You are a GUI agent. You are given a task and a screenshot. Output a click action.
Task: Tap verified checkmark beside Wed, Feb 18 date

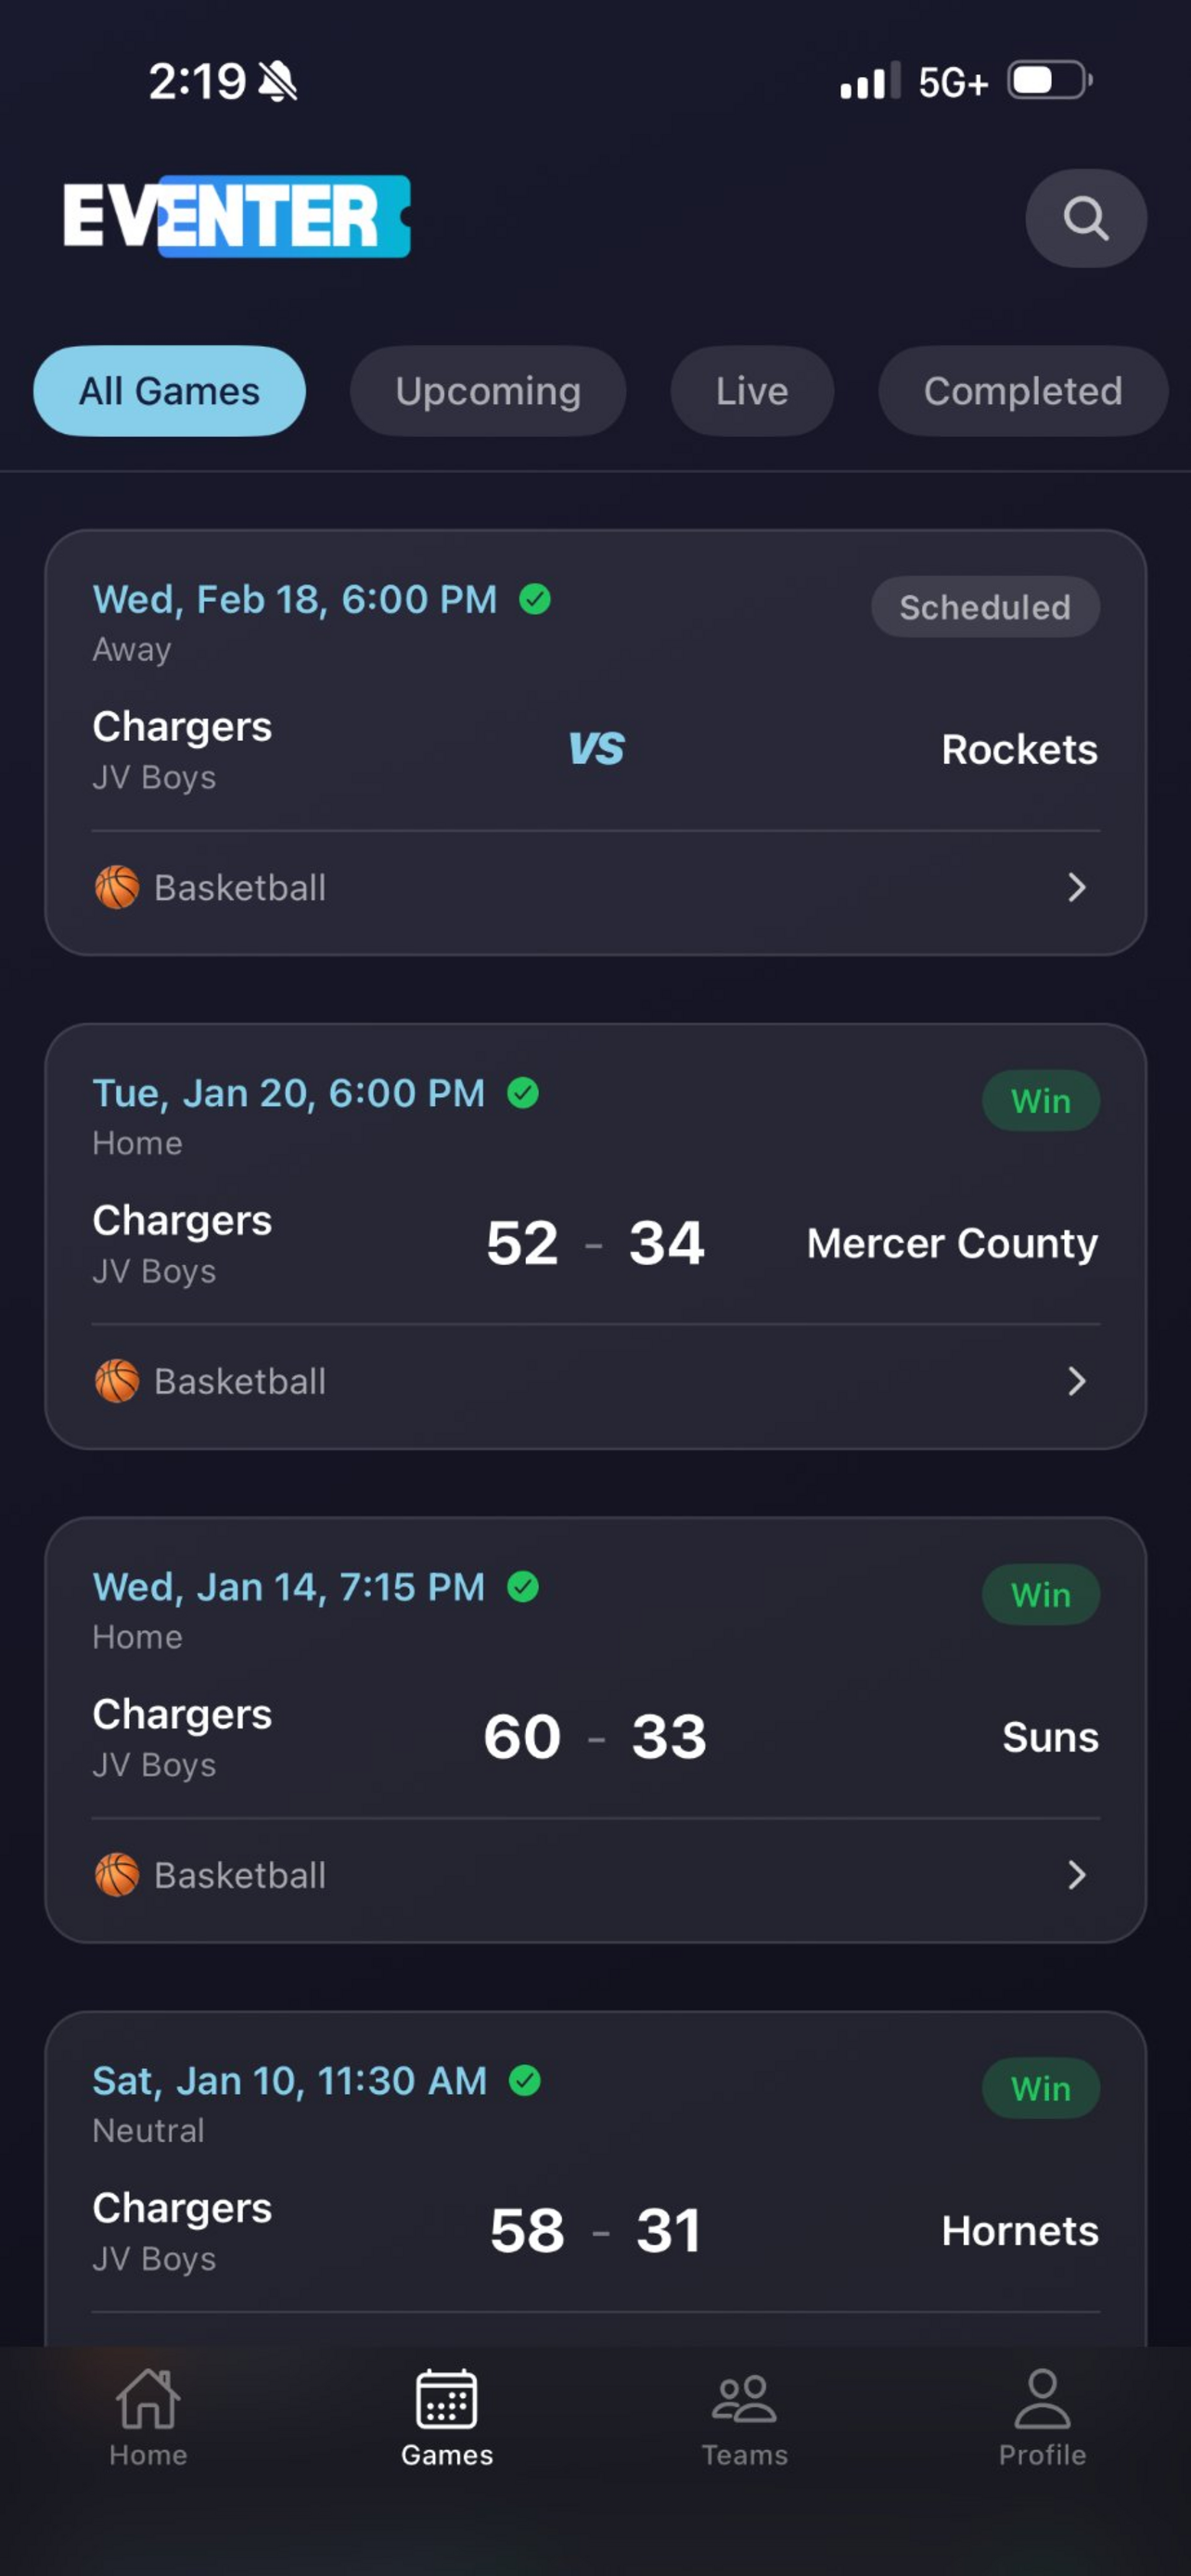(x=535, y=599)
